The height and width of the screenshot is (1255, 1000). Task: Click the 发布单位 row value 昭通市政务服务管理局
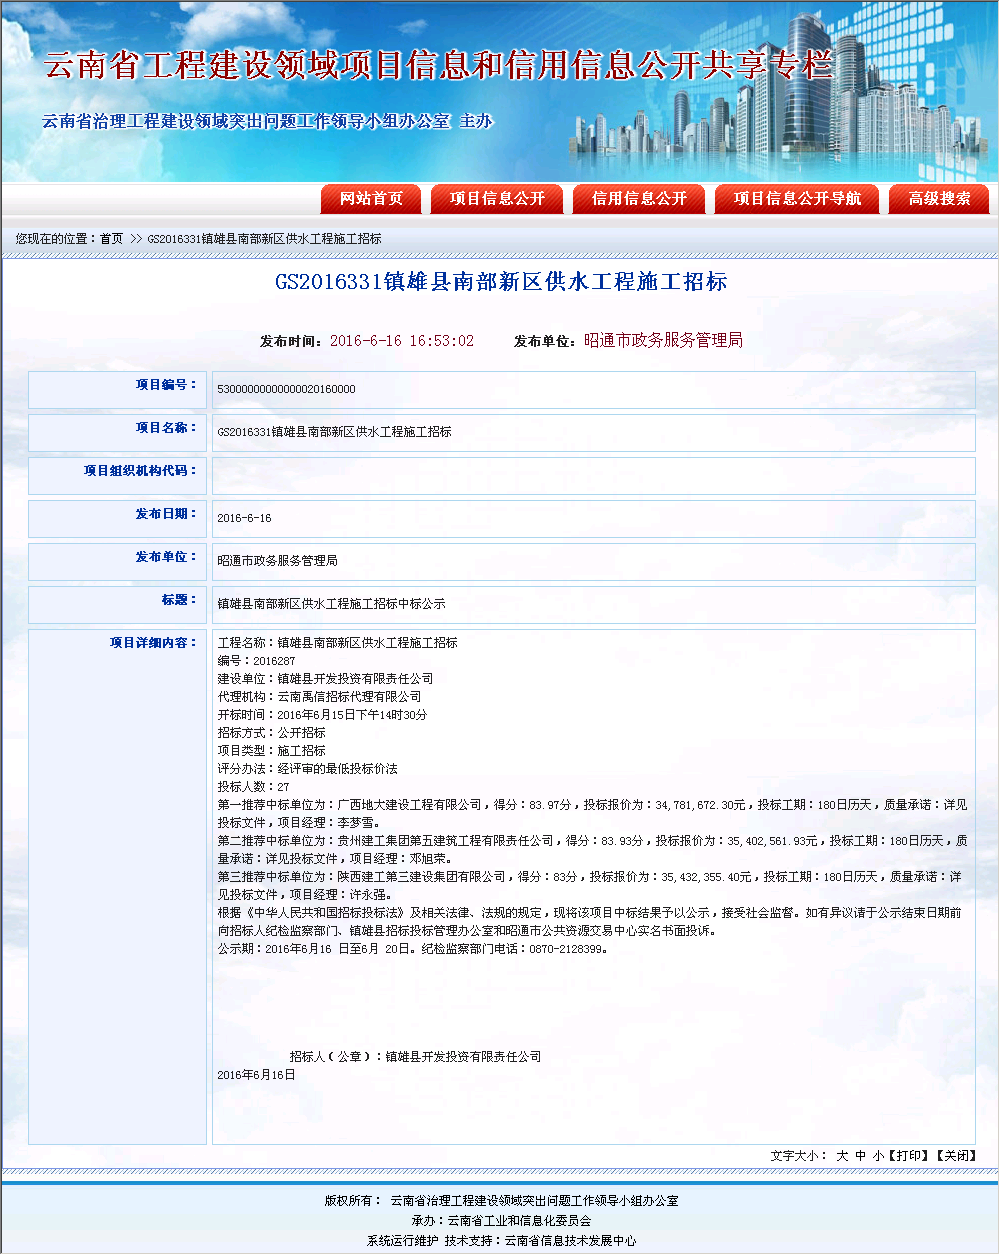277,561
